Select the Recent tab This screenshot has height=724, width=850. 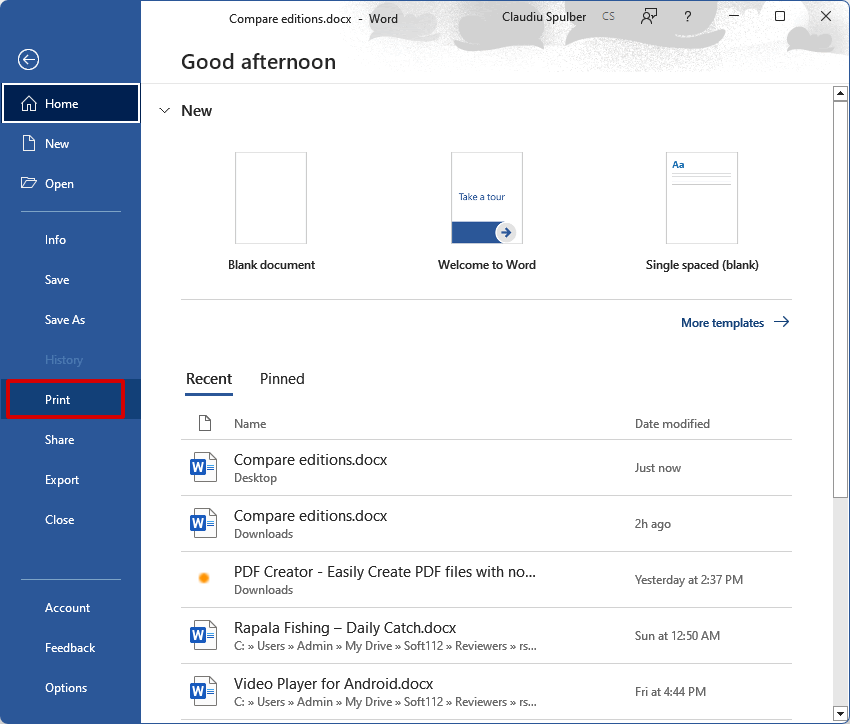(x=209, y=379)
